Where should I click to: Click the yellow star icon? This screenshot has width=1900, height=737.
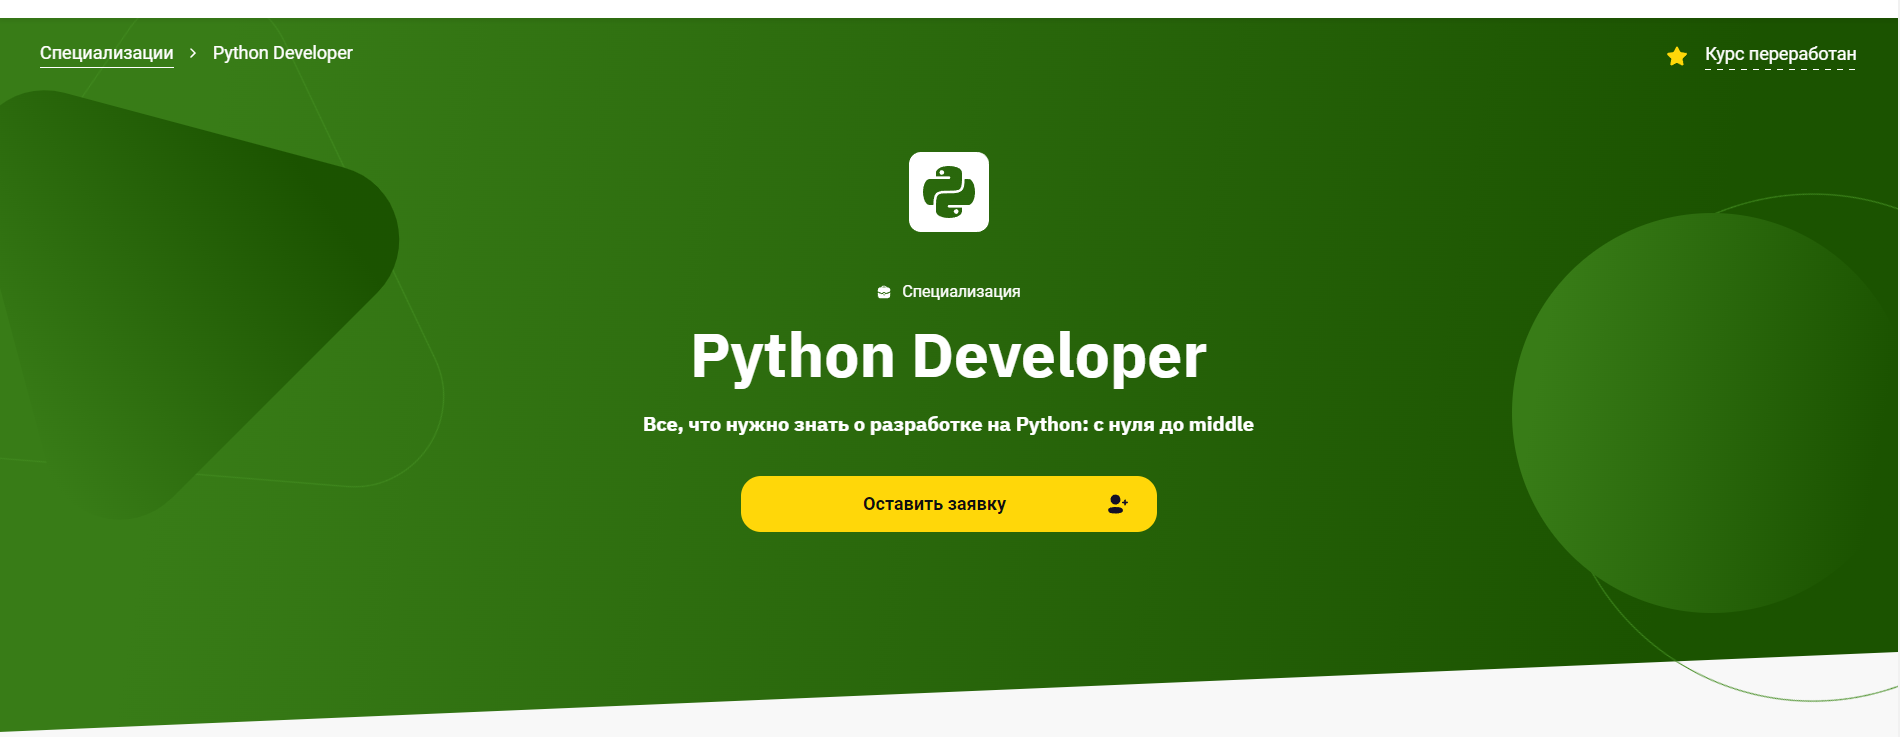(1677, 56)
